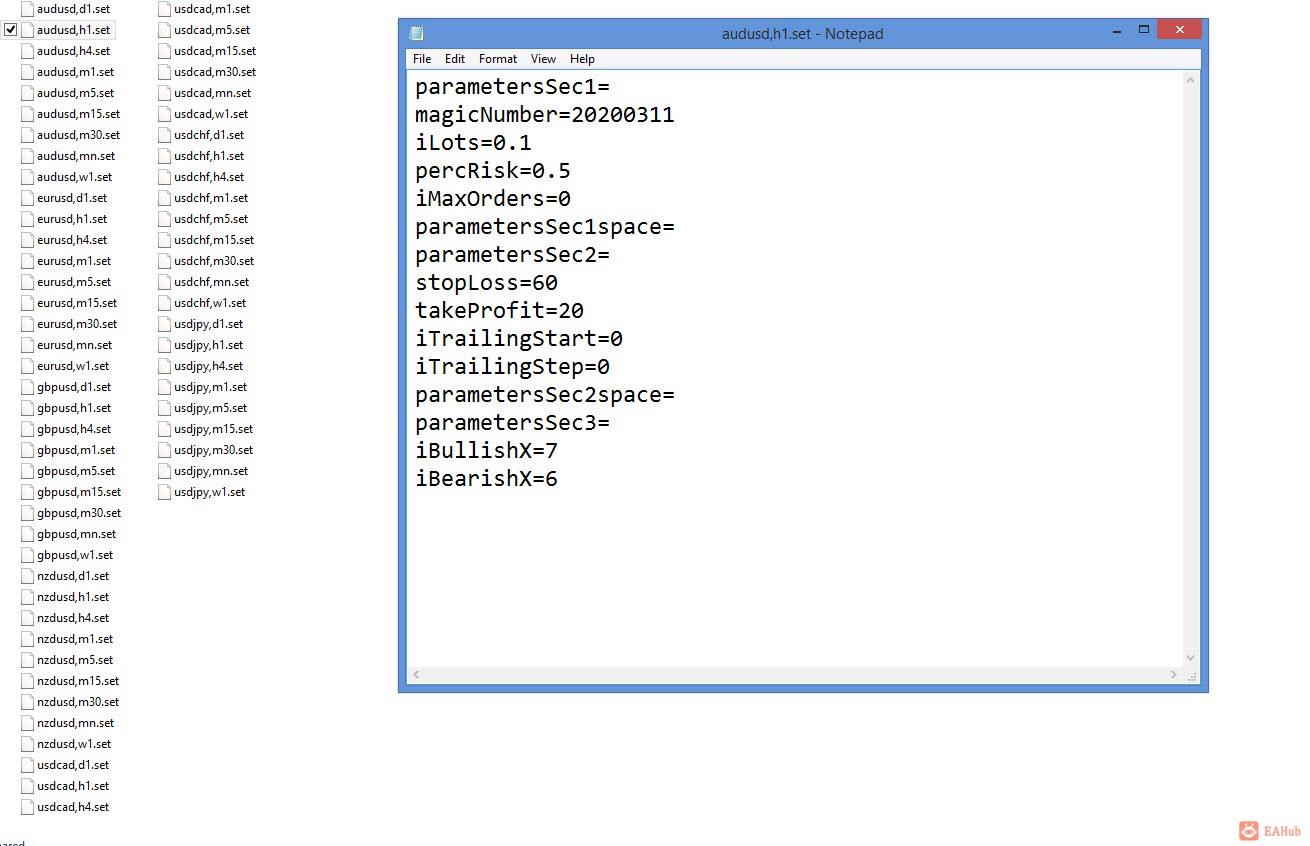Select the file name eurusd,m1.set
The height and width of the screenshot is (846, 1310).
(74, 261)
